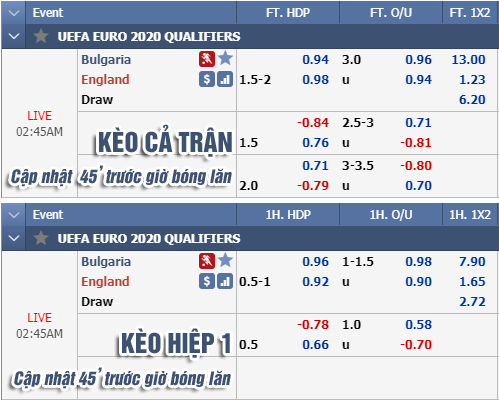This screenshot has height=405, width=499.
Task: Click the dollar sign icon in full-time panel
Action: [207, 79]
